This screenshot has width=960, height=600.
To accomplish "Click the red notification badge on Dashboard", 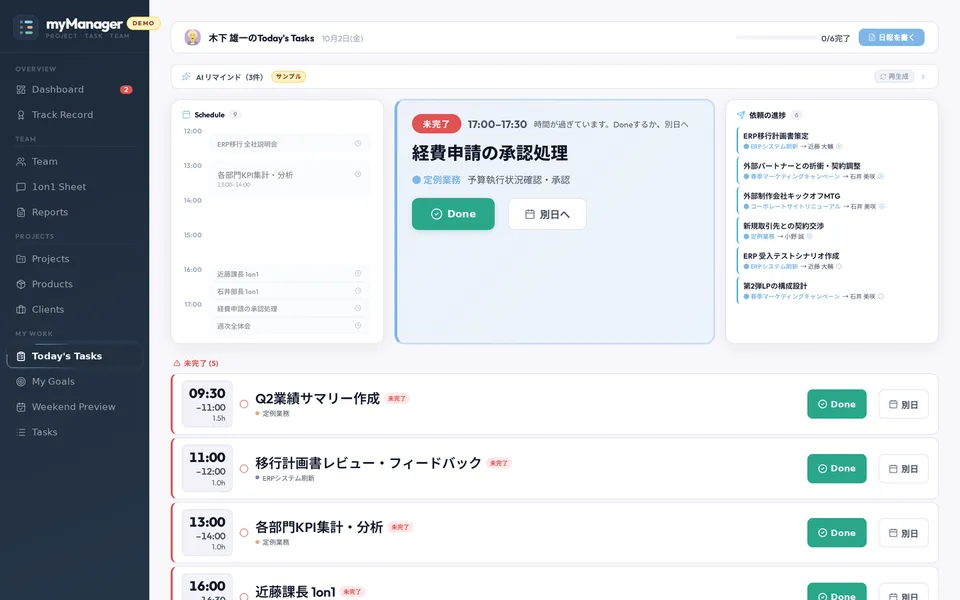I will click(126, 89).
